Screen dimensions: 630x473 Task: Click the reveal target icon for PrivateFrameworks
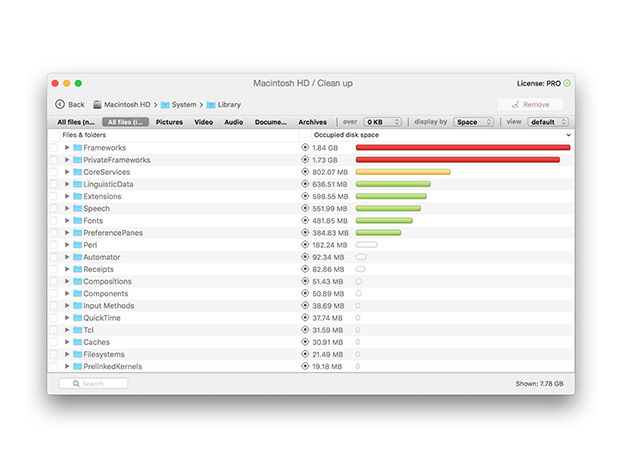tap(305, 160)
